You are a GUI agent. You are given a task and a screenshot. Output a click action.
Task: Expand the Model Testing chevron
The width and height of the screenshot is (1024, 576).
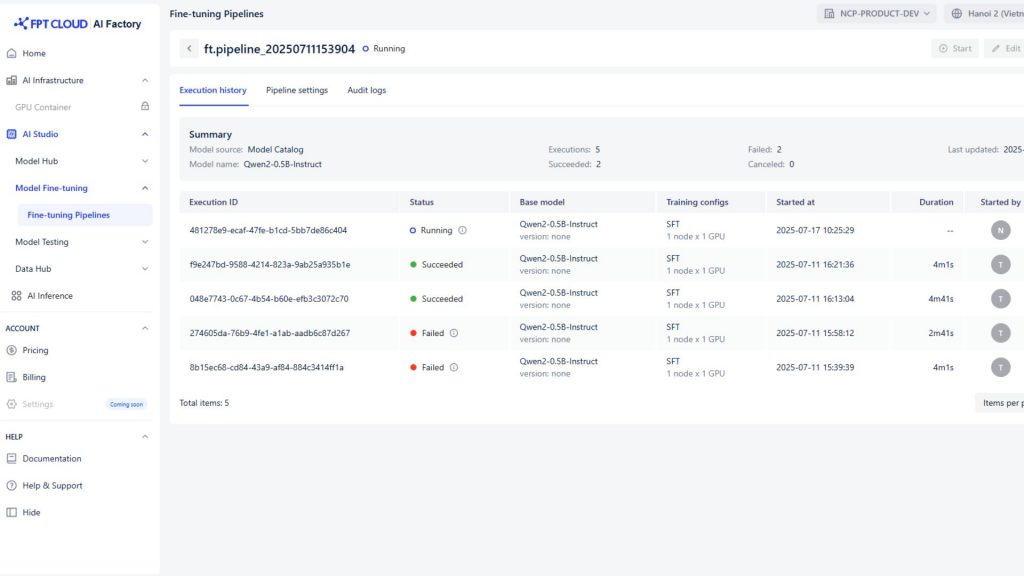pos(145,242)
